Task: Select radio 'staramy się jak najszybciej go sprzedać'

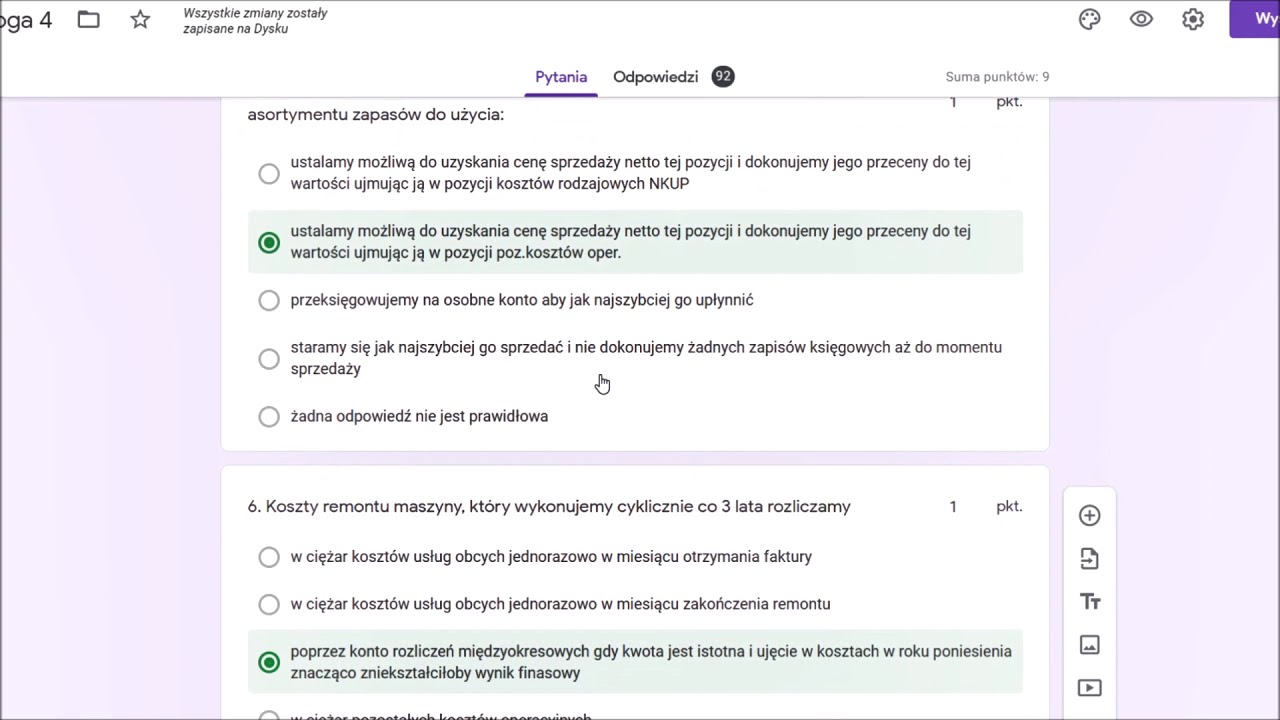Action: [269, 359]
